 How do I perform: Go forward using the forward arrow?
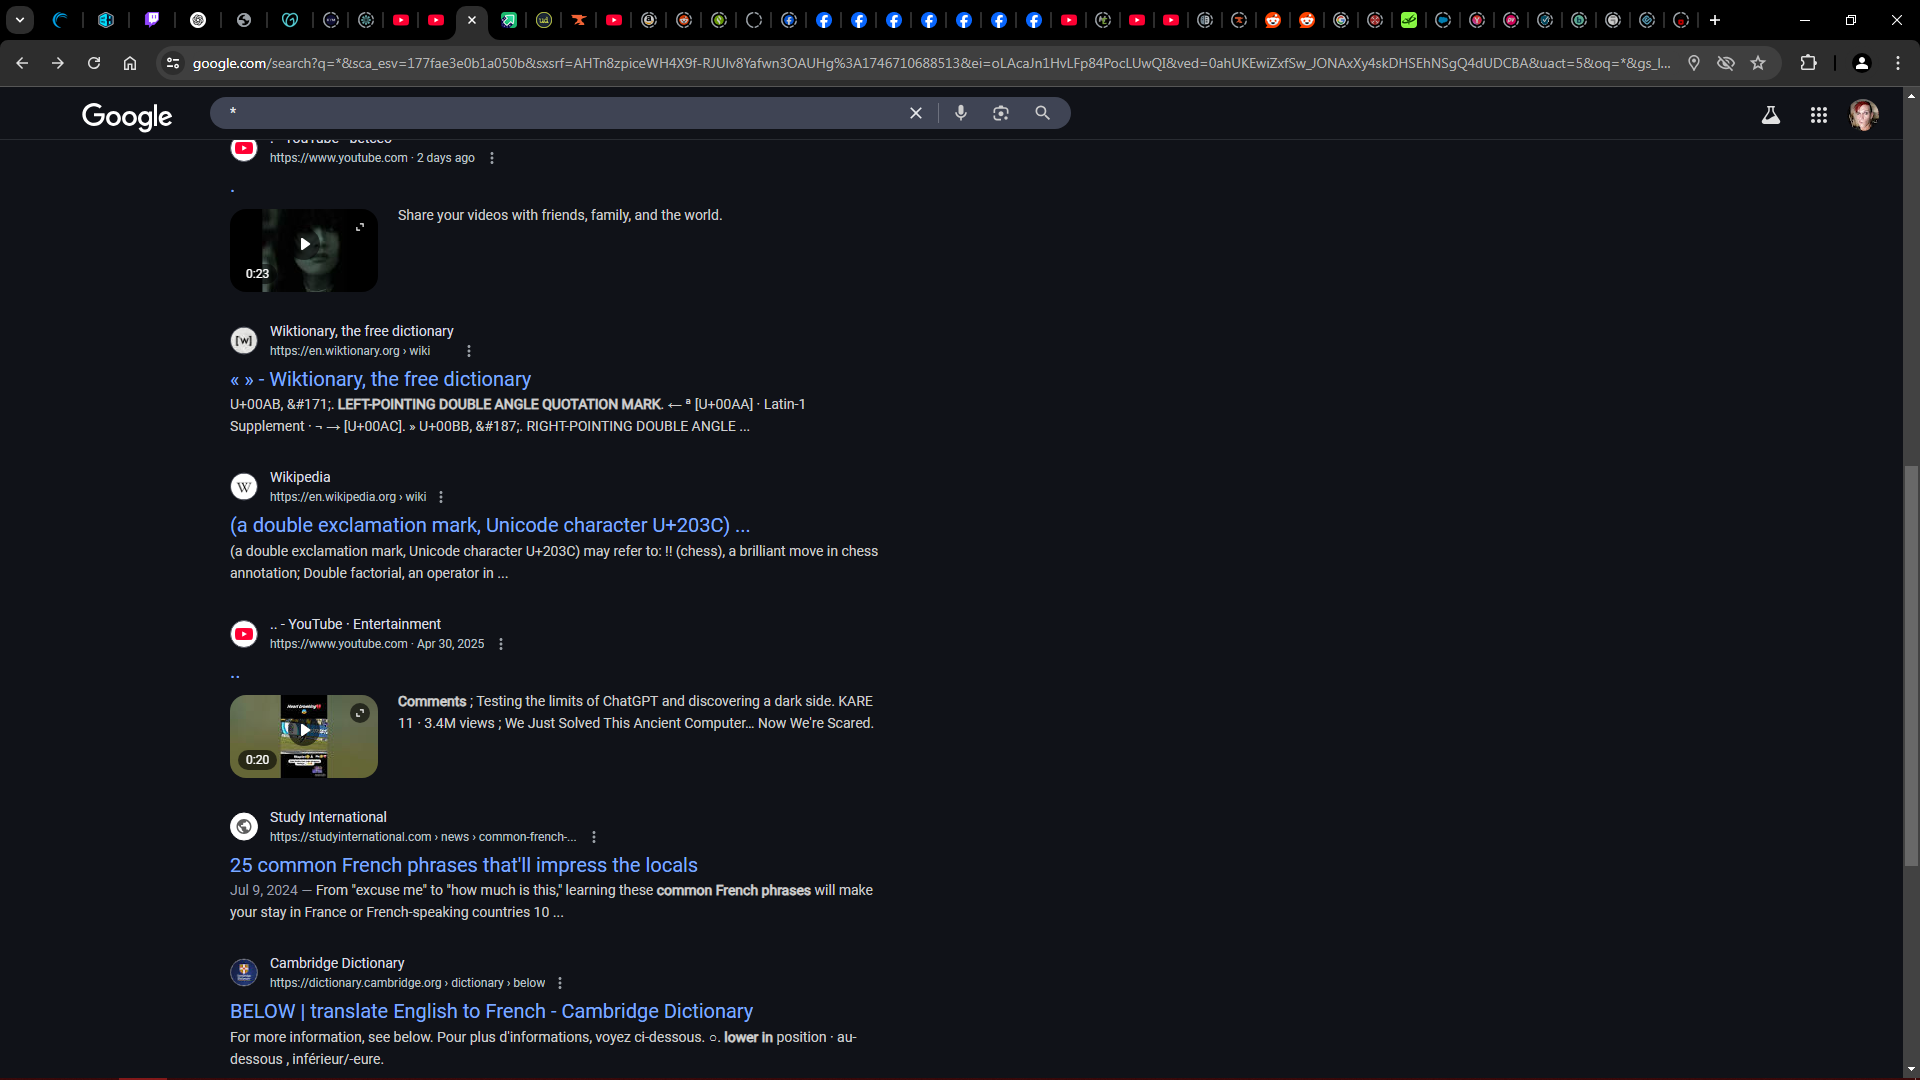point(58,63)
